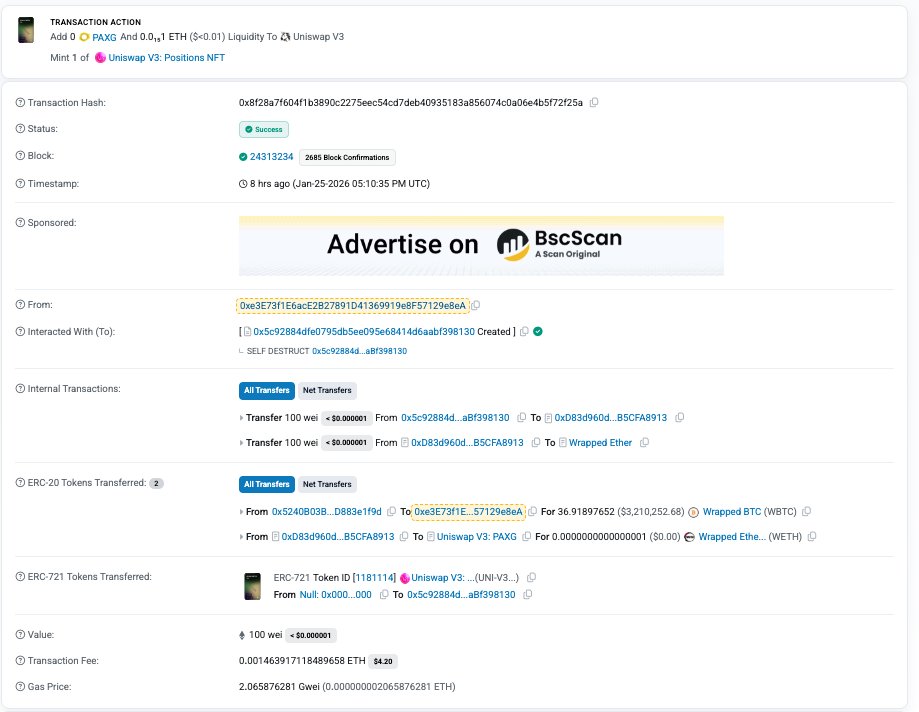
Task: Copy the From address
Action: point(476,305)
